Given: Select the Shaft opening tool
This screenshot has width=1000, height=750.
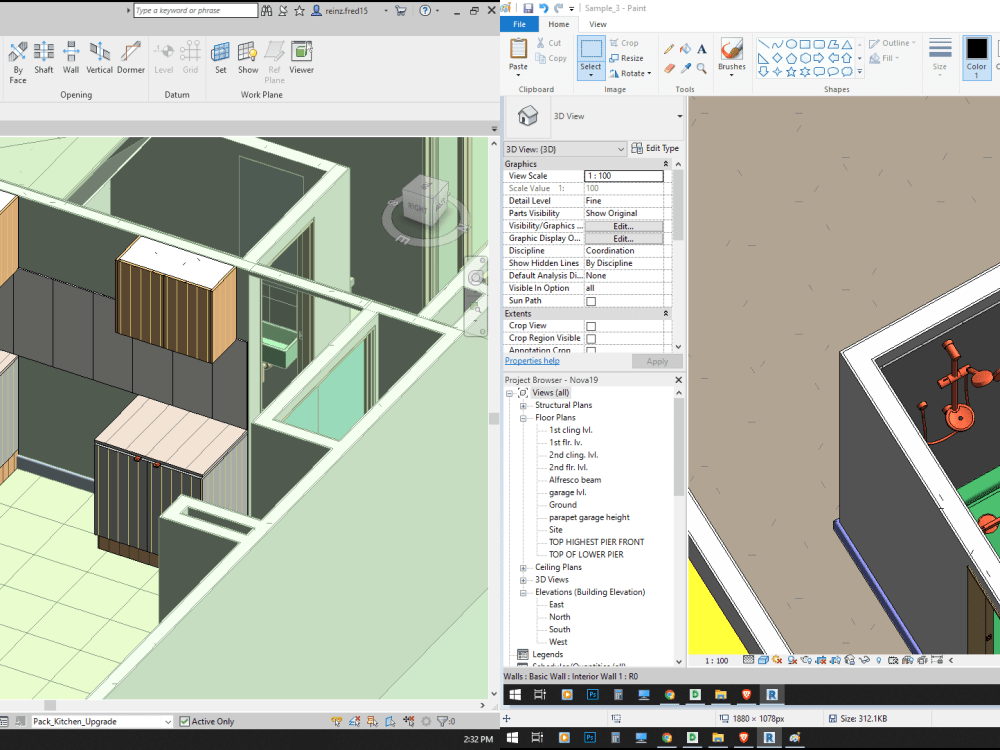Looking at the screenshot, I should pos(43,57).
